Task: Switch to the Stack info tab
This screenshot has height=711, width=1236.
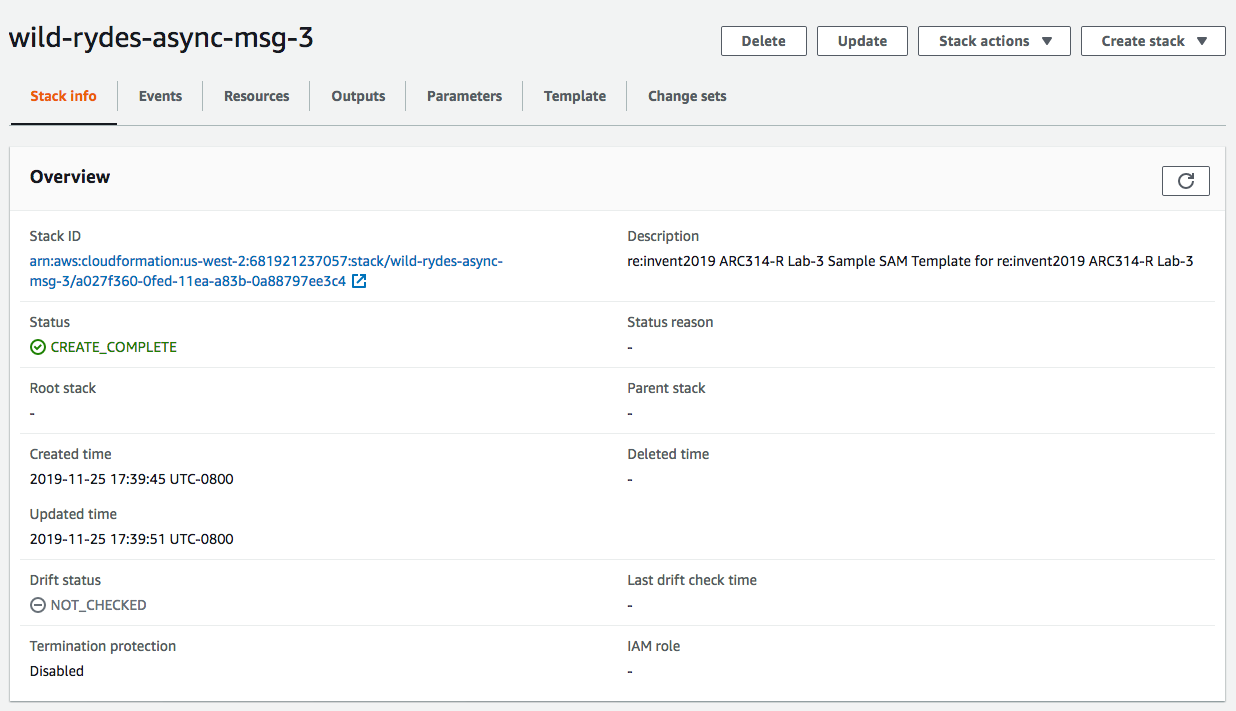Action: 64,96
